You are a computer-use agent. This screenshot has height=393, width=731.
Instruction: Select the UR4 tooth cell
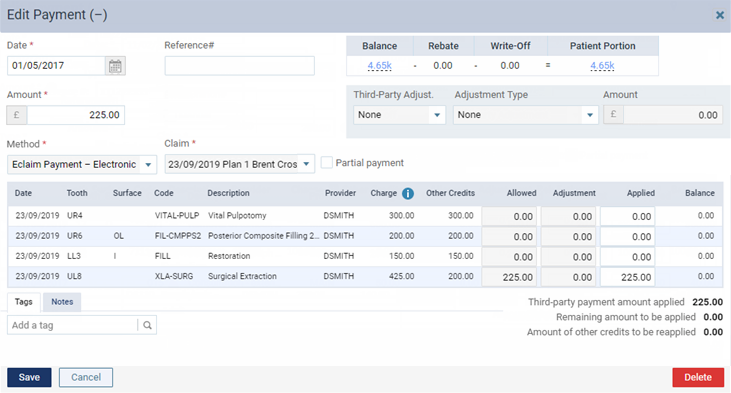[x=75, y=215]
